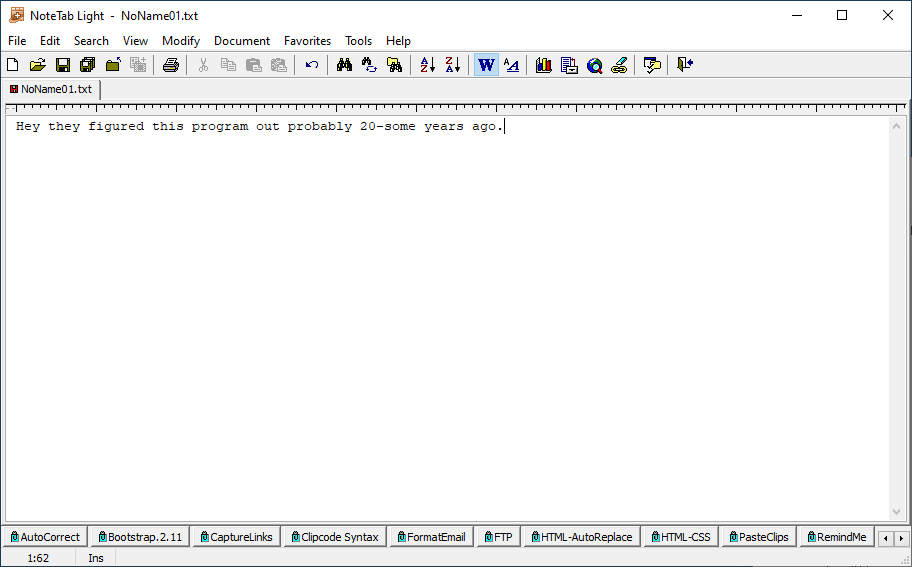Screen dimensions: 912x567
Task: Change font with the A-A icon
Action: click(x=511, y=65)
